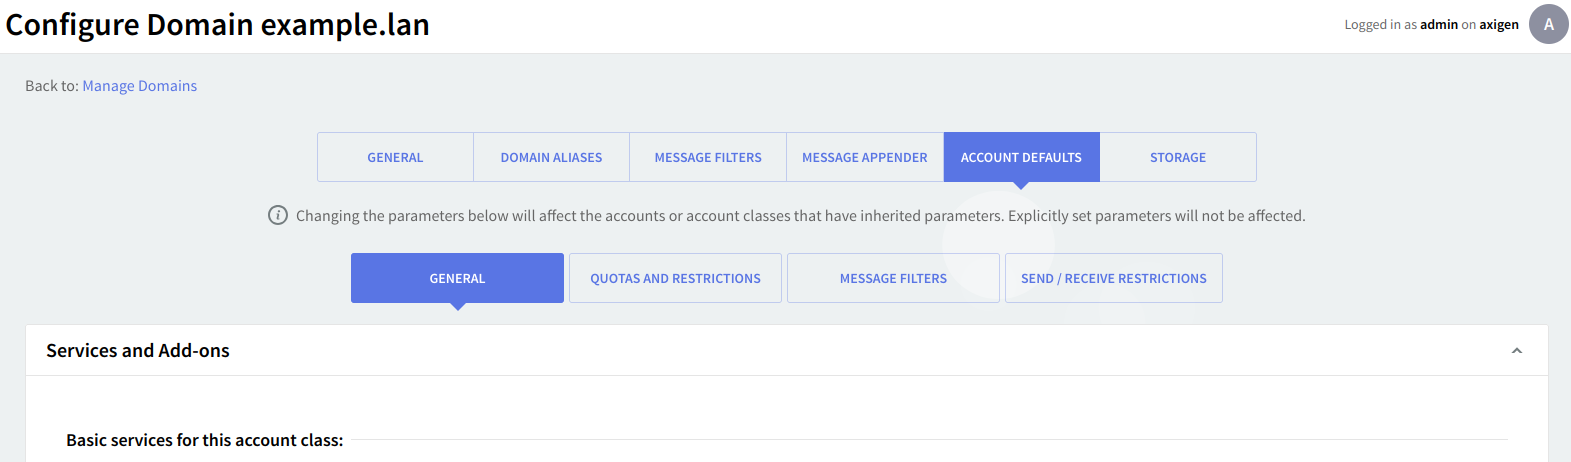Image resolution: width=1571 pixels, height=462 pixels.
Task: Switch to the top-level General domain tab
Action: (x=395, y=157)
